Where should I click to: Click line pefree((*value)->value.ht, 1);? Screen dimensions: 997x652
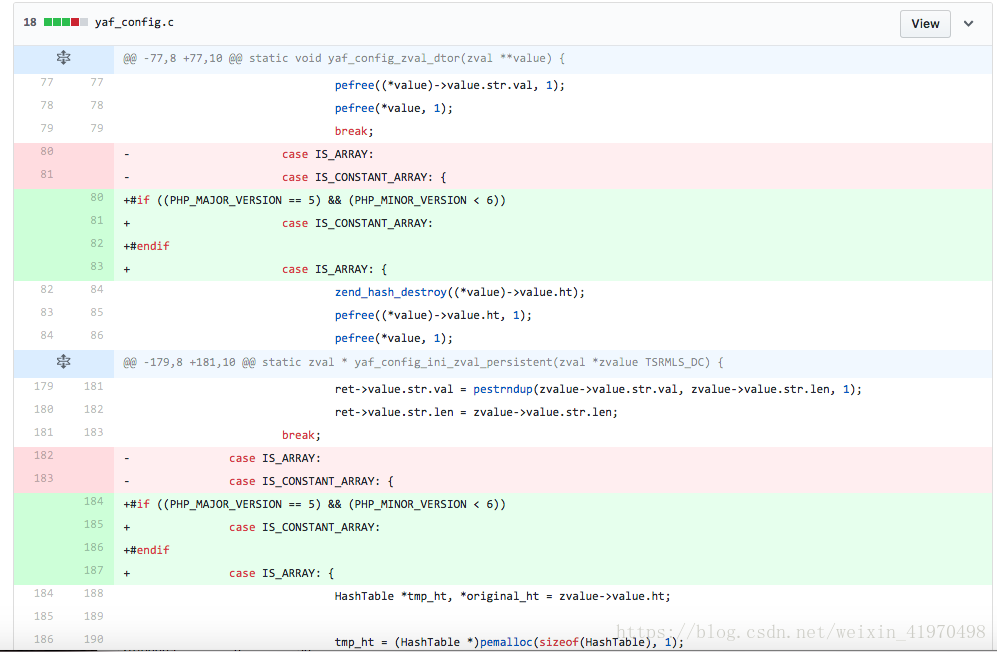(433, 316)
